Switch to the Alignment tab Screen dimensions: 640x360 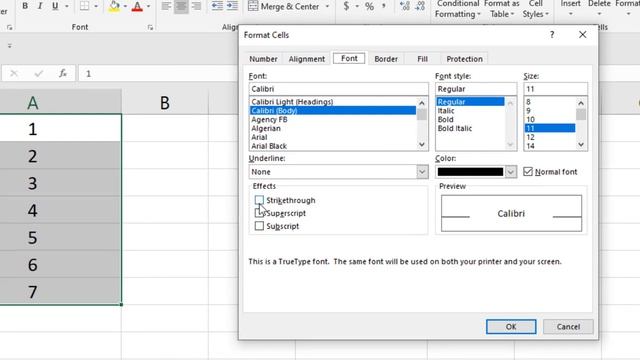point(307,59)
